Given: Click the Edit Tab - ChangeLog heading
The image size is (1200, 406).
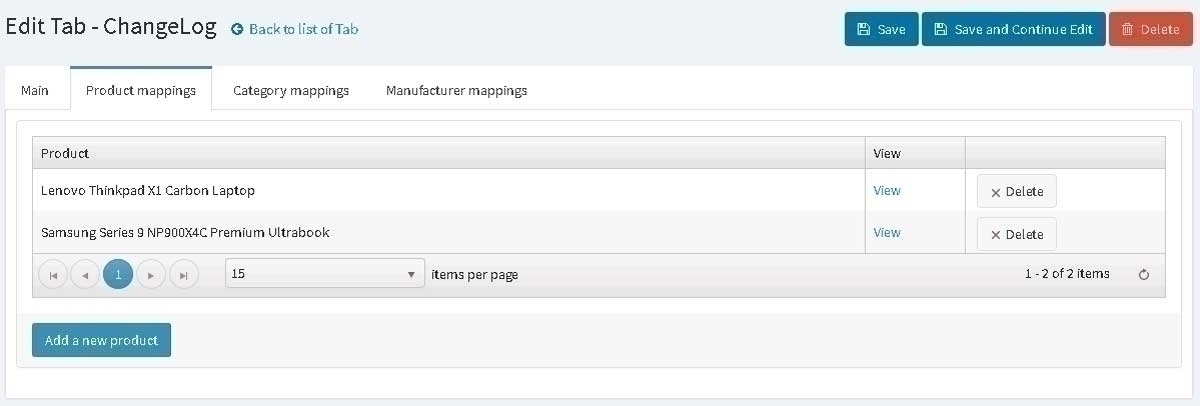Looking at the screenshot, I should pos(111,27).
